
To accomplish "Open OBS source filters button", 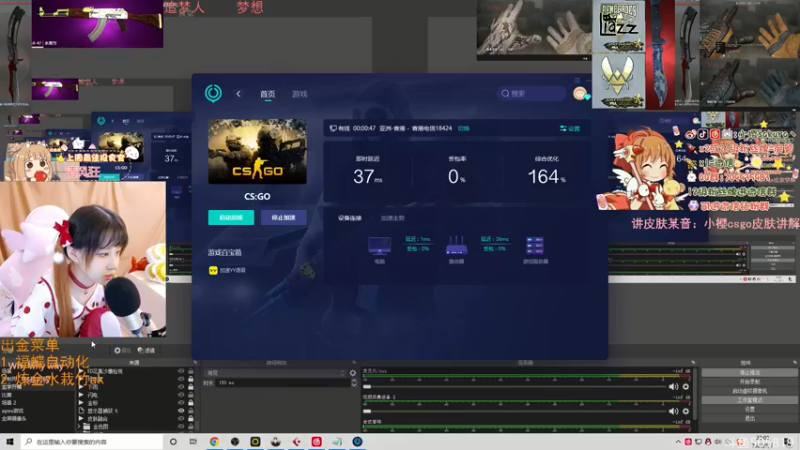I will pos(146,351).
